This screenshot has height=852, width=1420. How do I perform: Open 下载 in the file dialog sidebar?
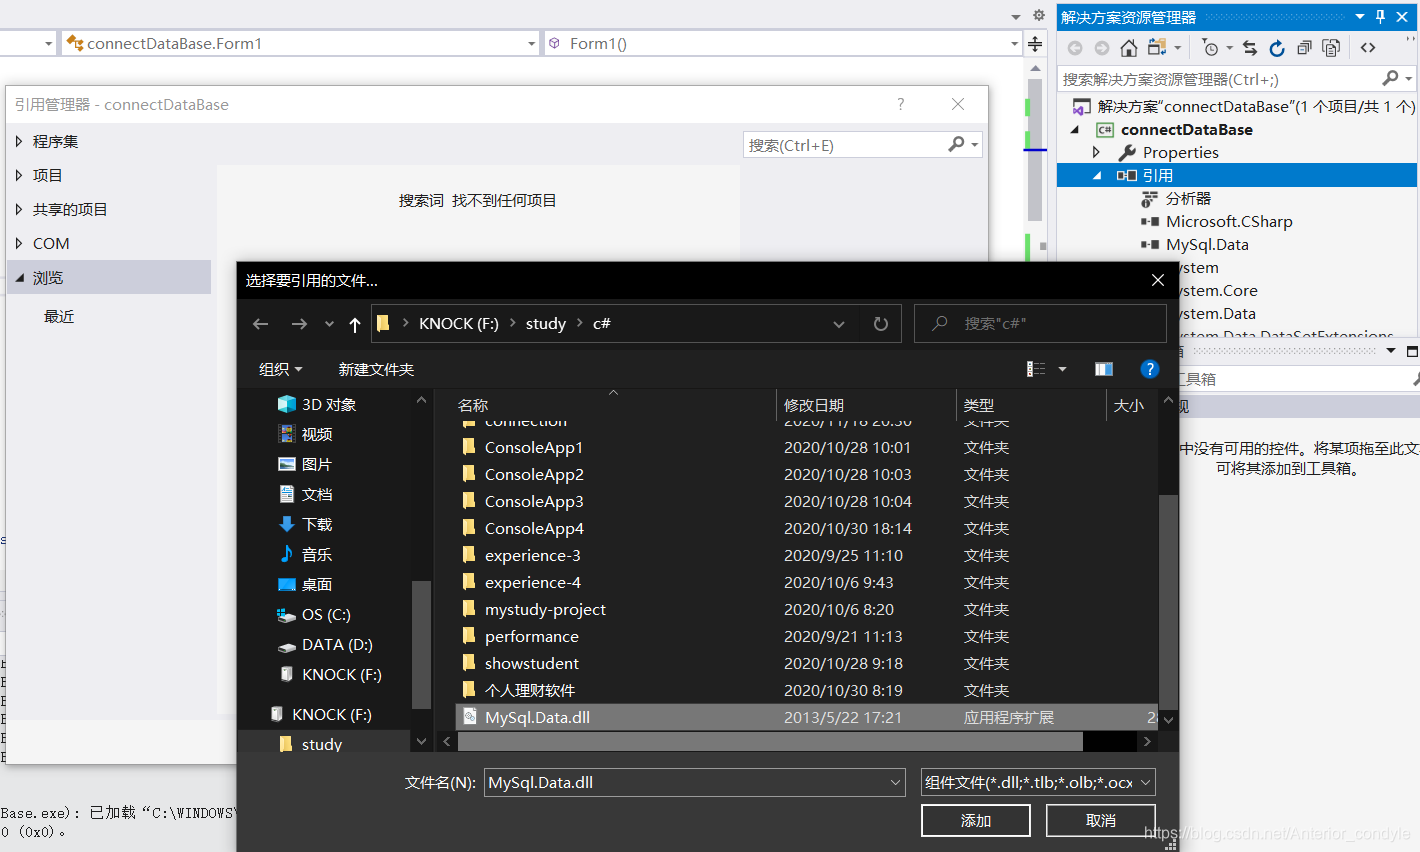[x=317, y=524]
